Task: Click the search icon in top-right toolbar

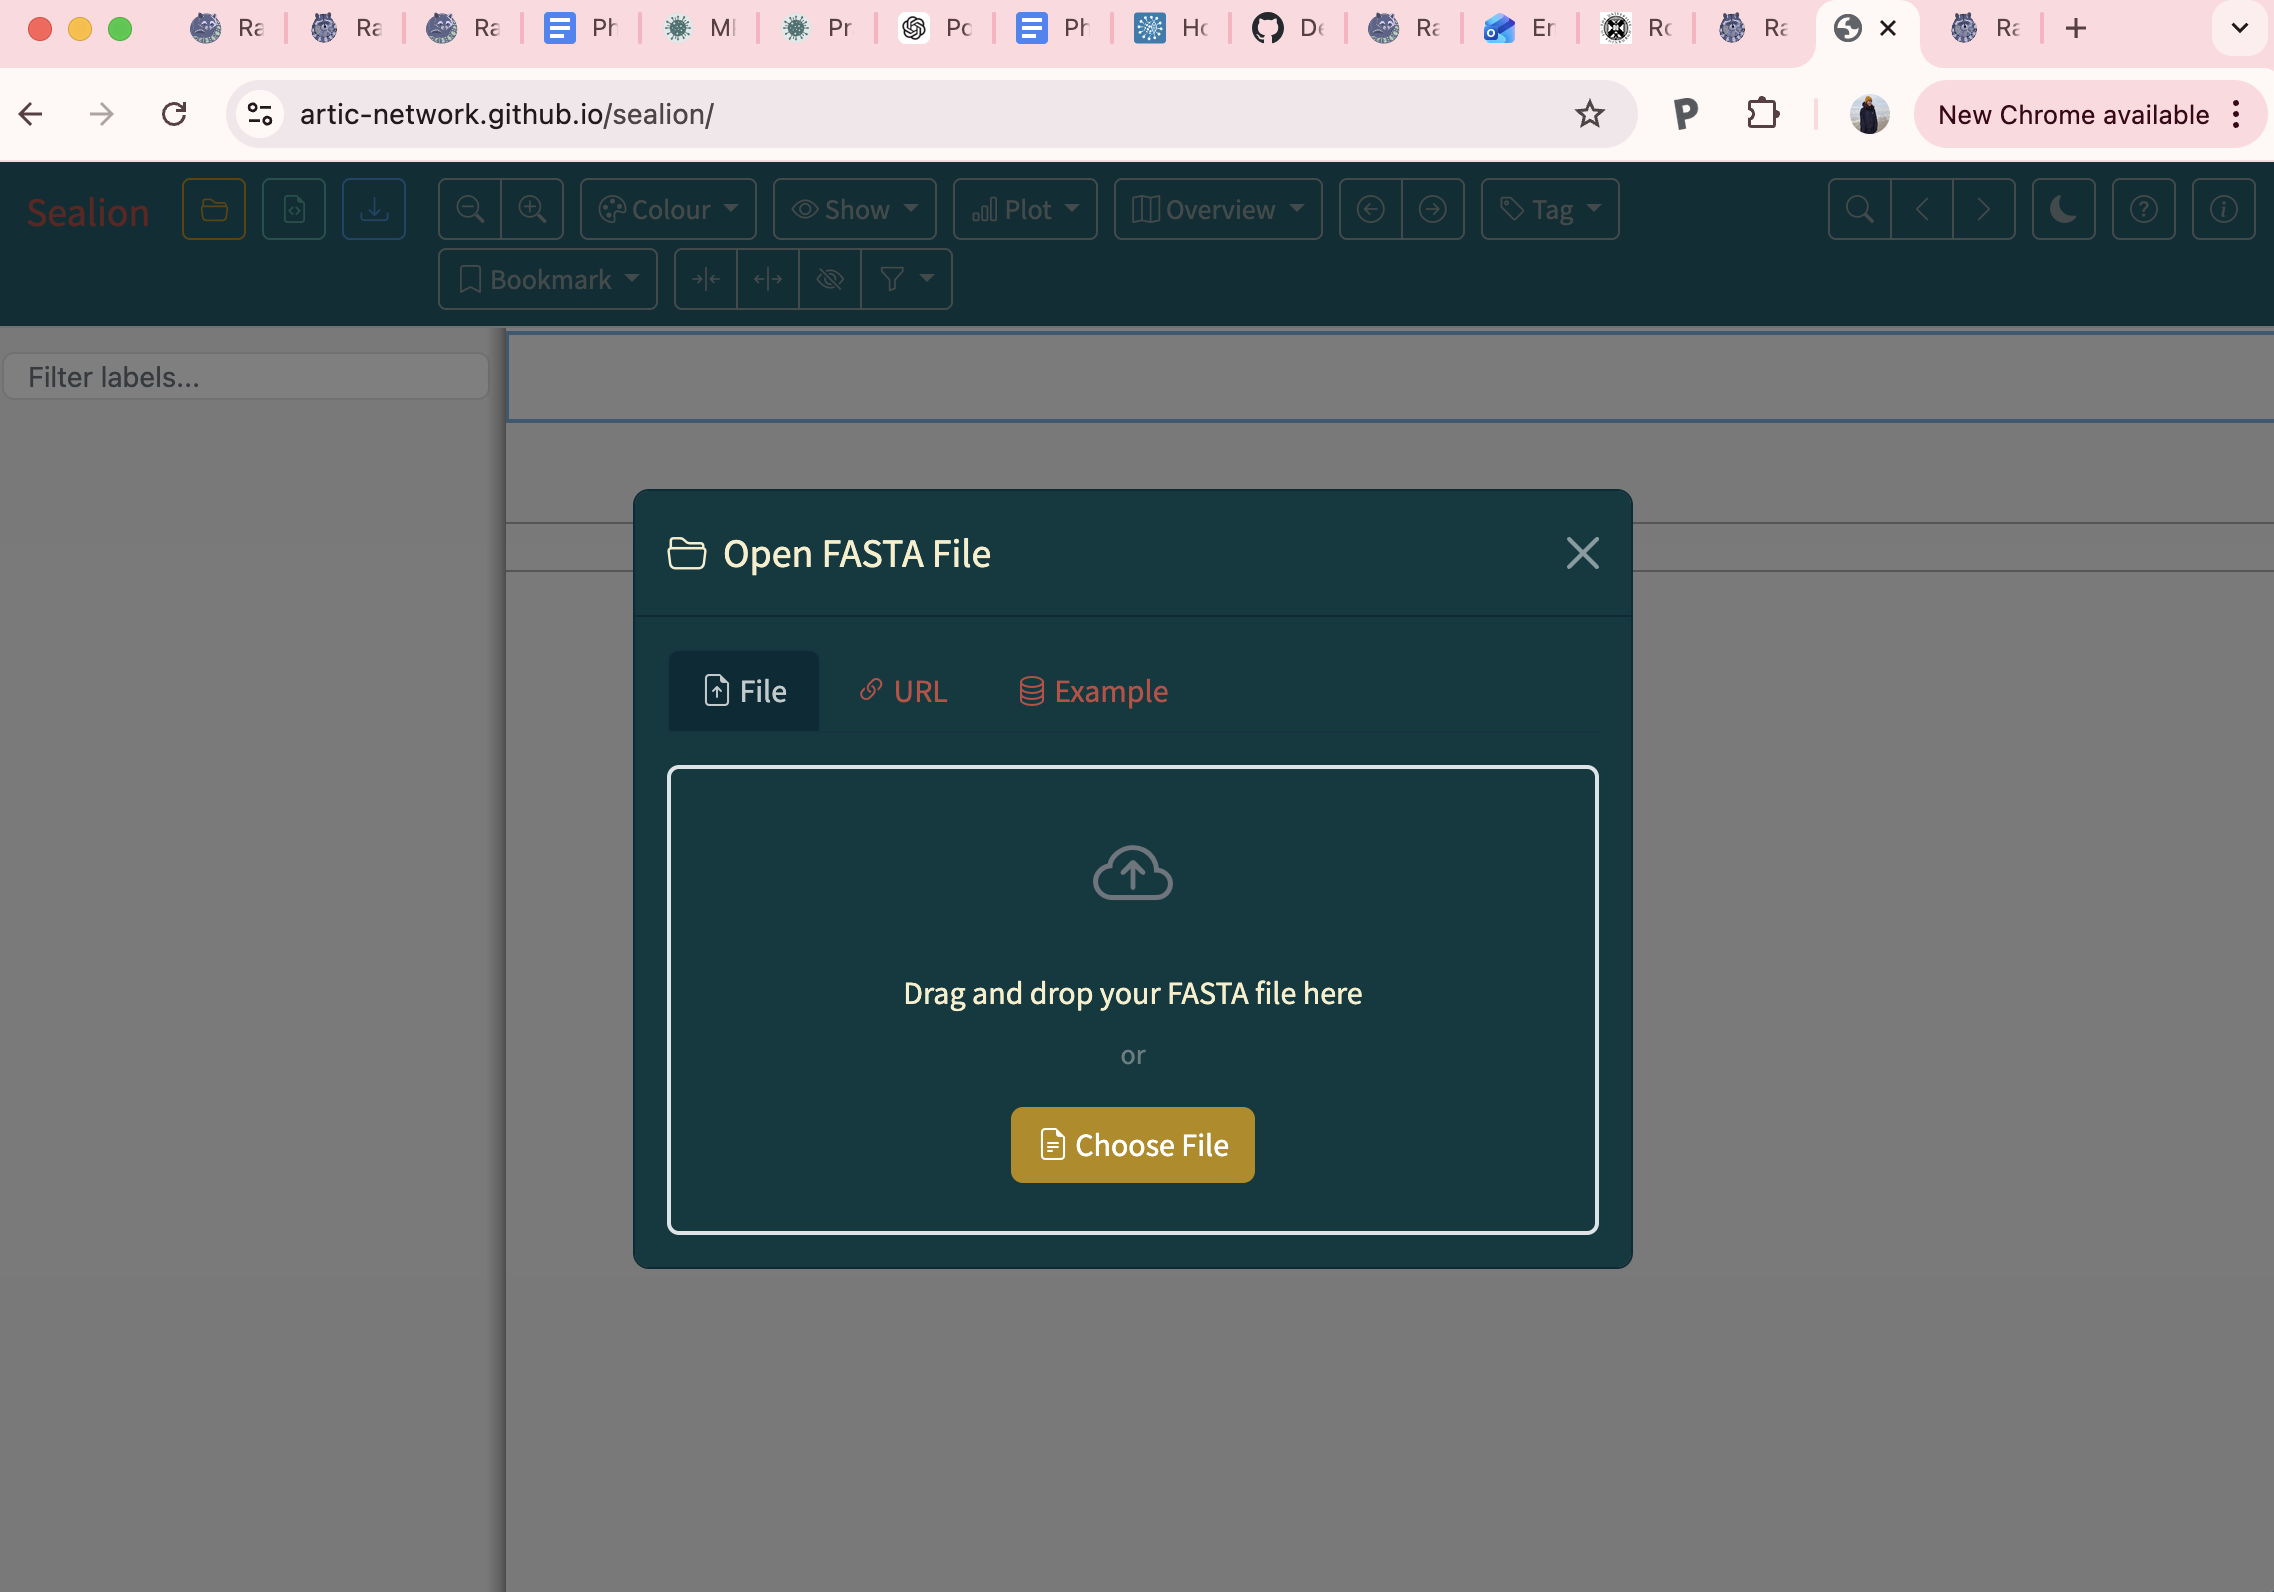Action: [x=1859, y=209]
